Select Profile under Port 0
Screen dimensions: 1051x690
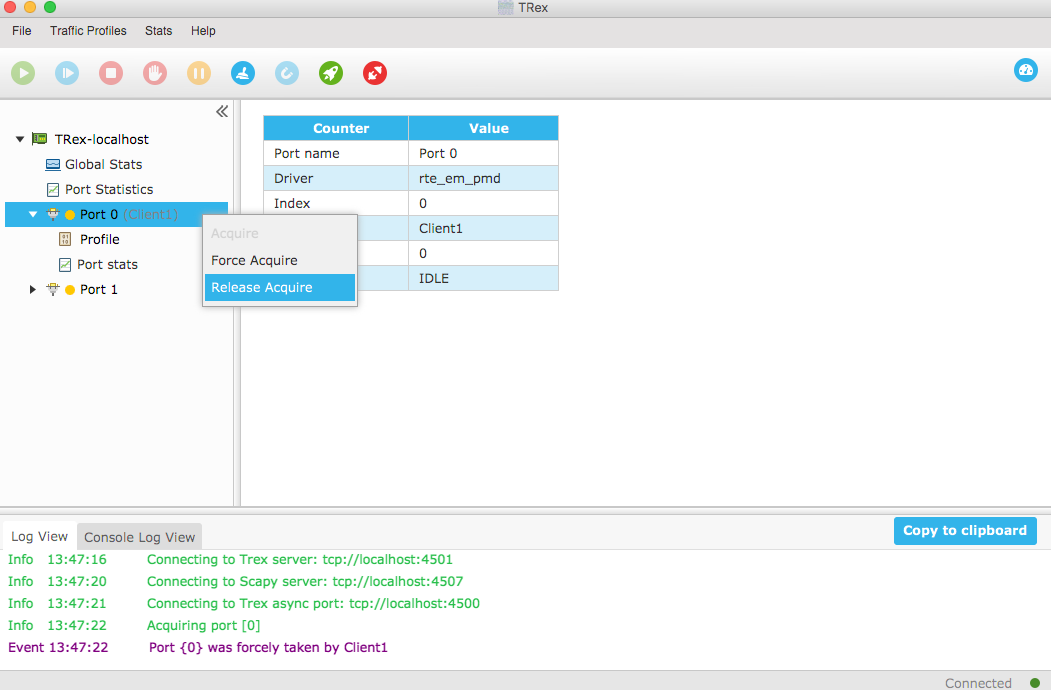click(99, 239)
